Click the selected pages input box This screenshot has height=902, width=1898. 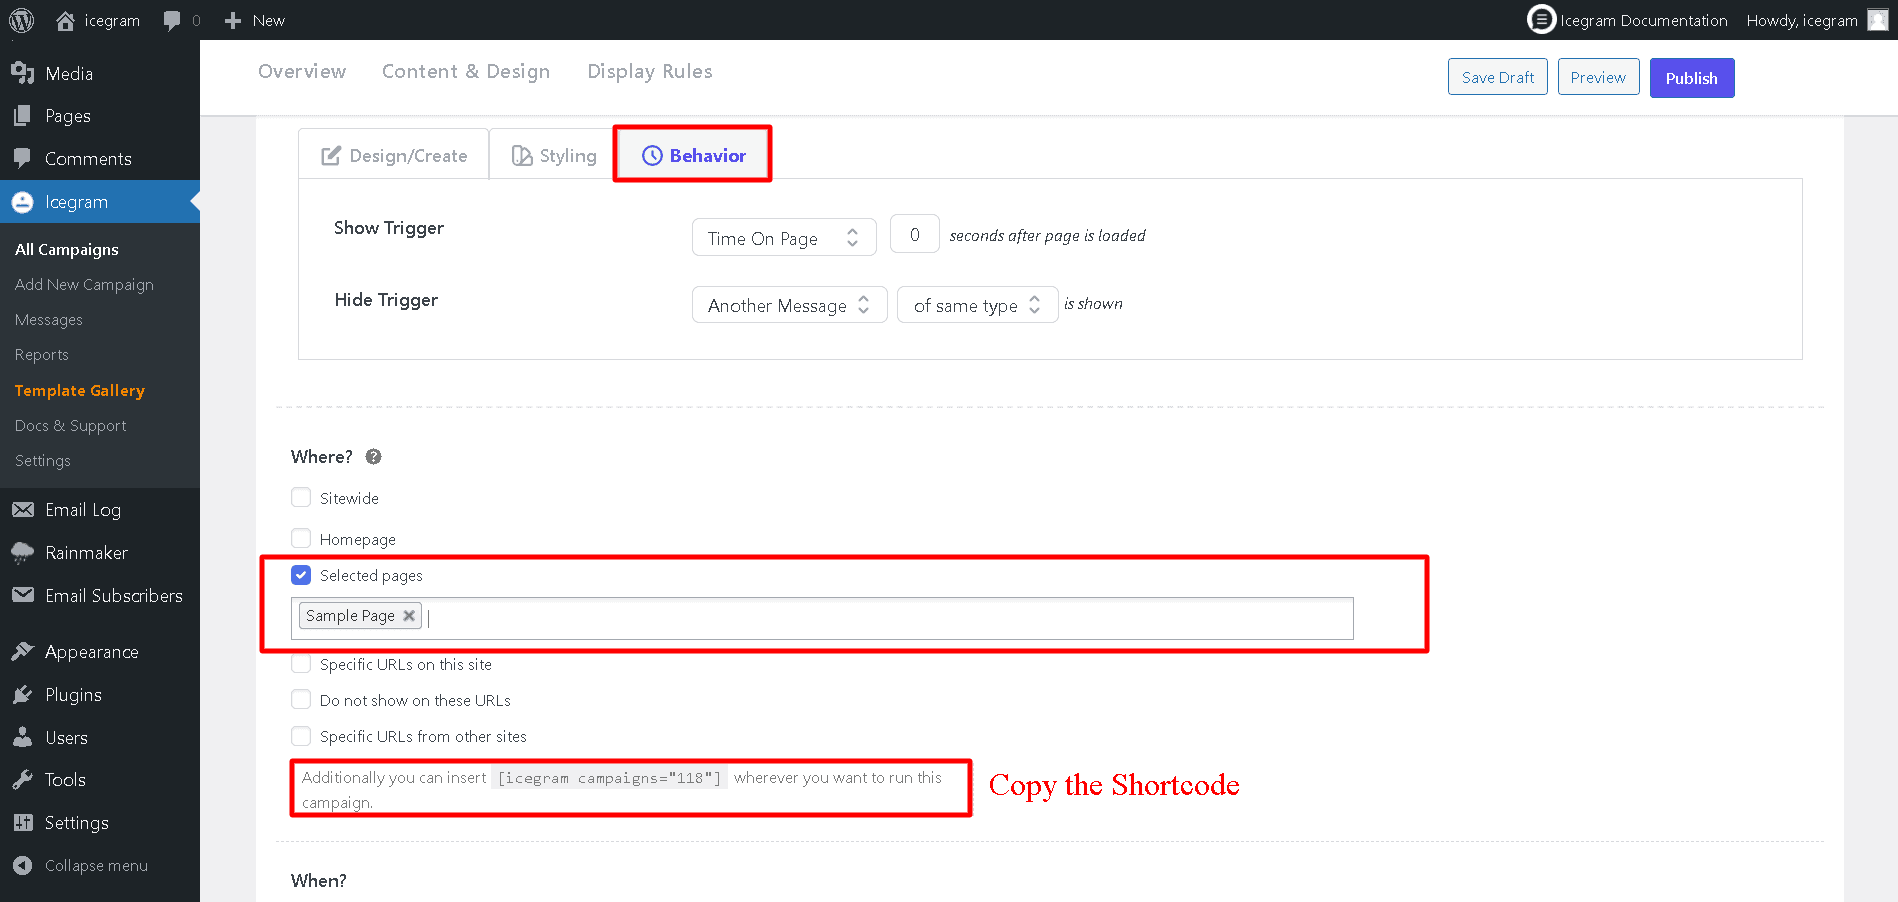click(x=822, y=618)
